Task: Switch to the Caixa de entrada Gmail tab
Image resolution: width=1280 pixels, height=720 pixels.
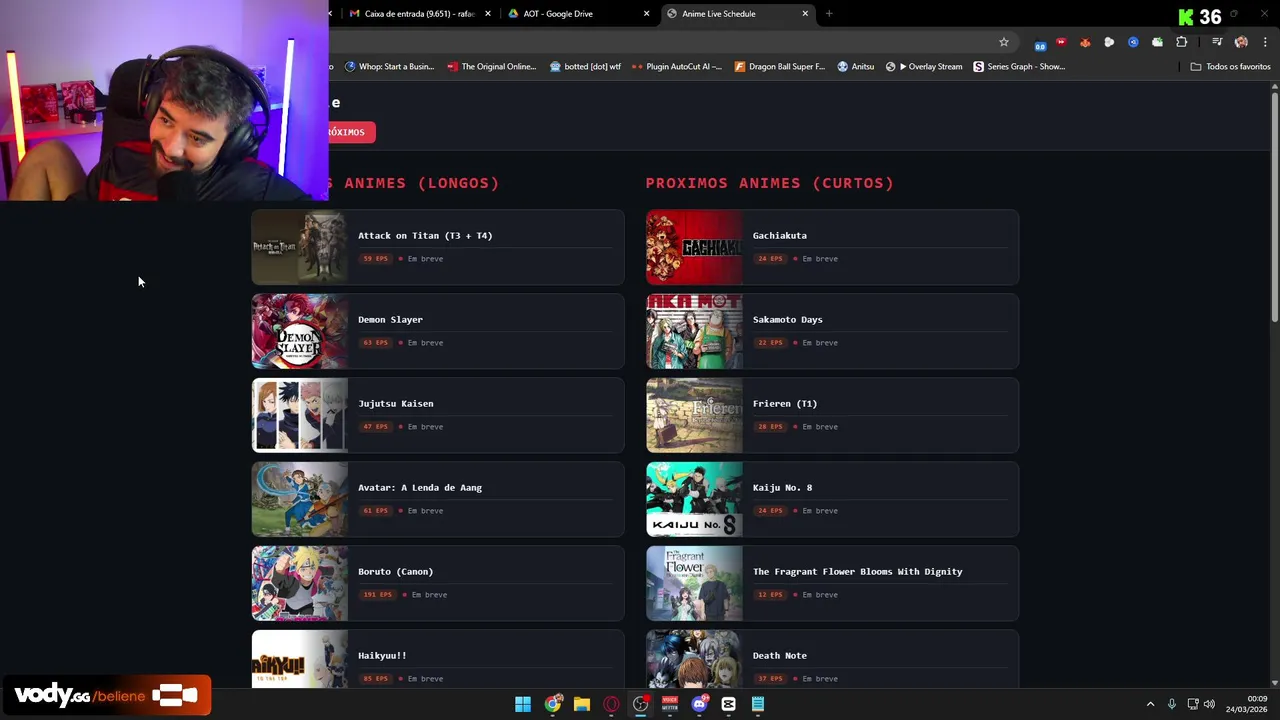Action: tap(419, 14)
